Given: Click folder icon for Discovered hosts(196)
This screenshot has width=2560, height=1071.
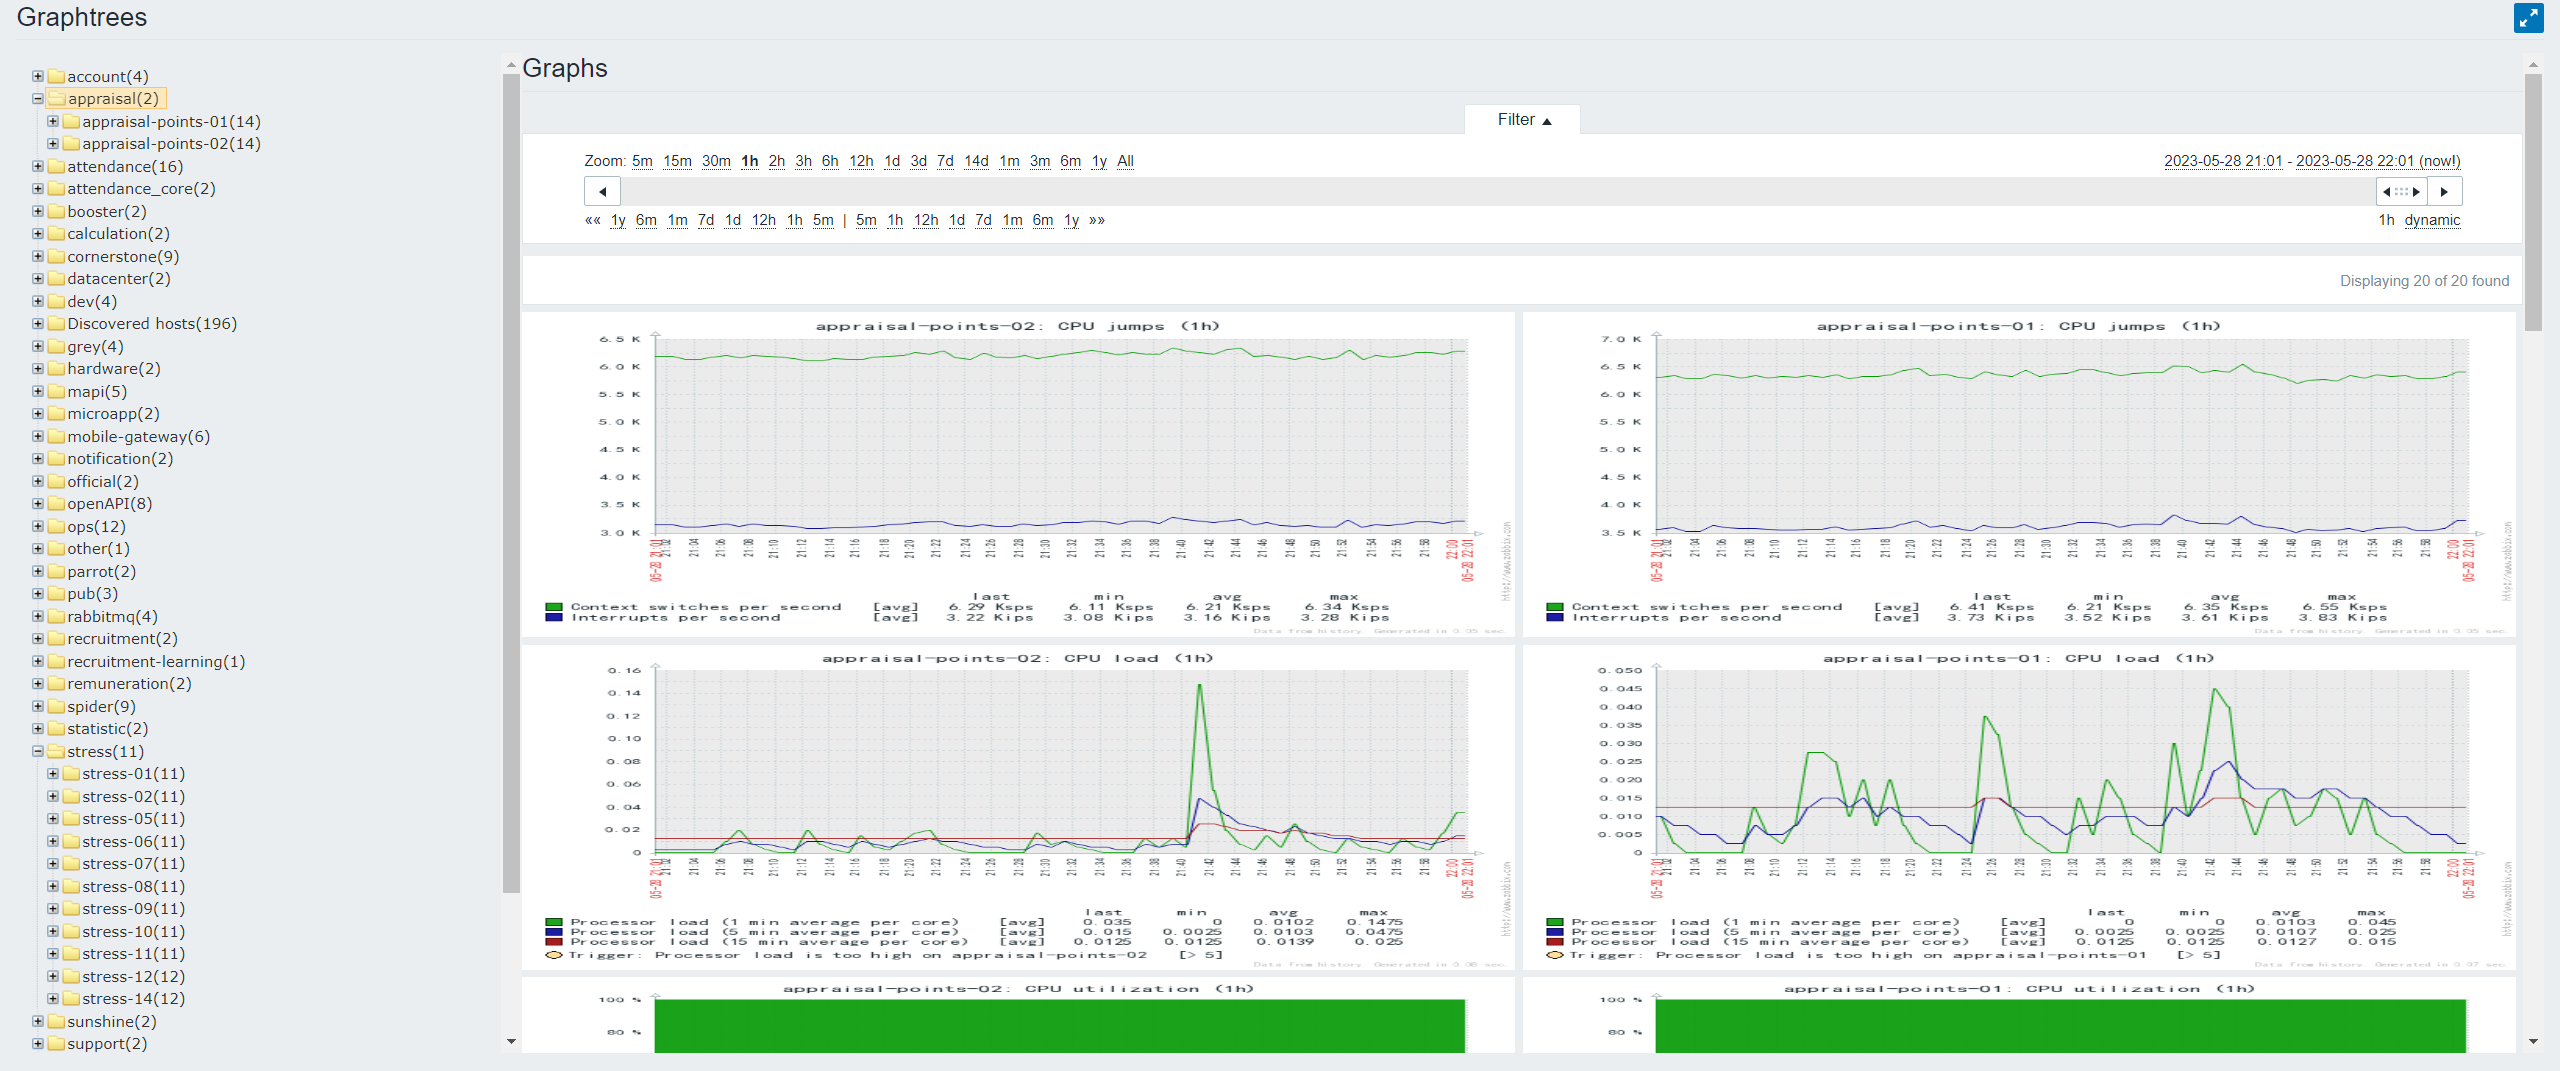Looking at the screenshot, I should click(x=57, y=324).
